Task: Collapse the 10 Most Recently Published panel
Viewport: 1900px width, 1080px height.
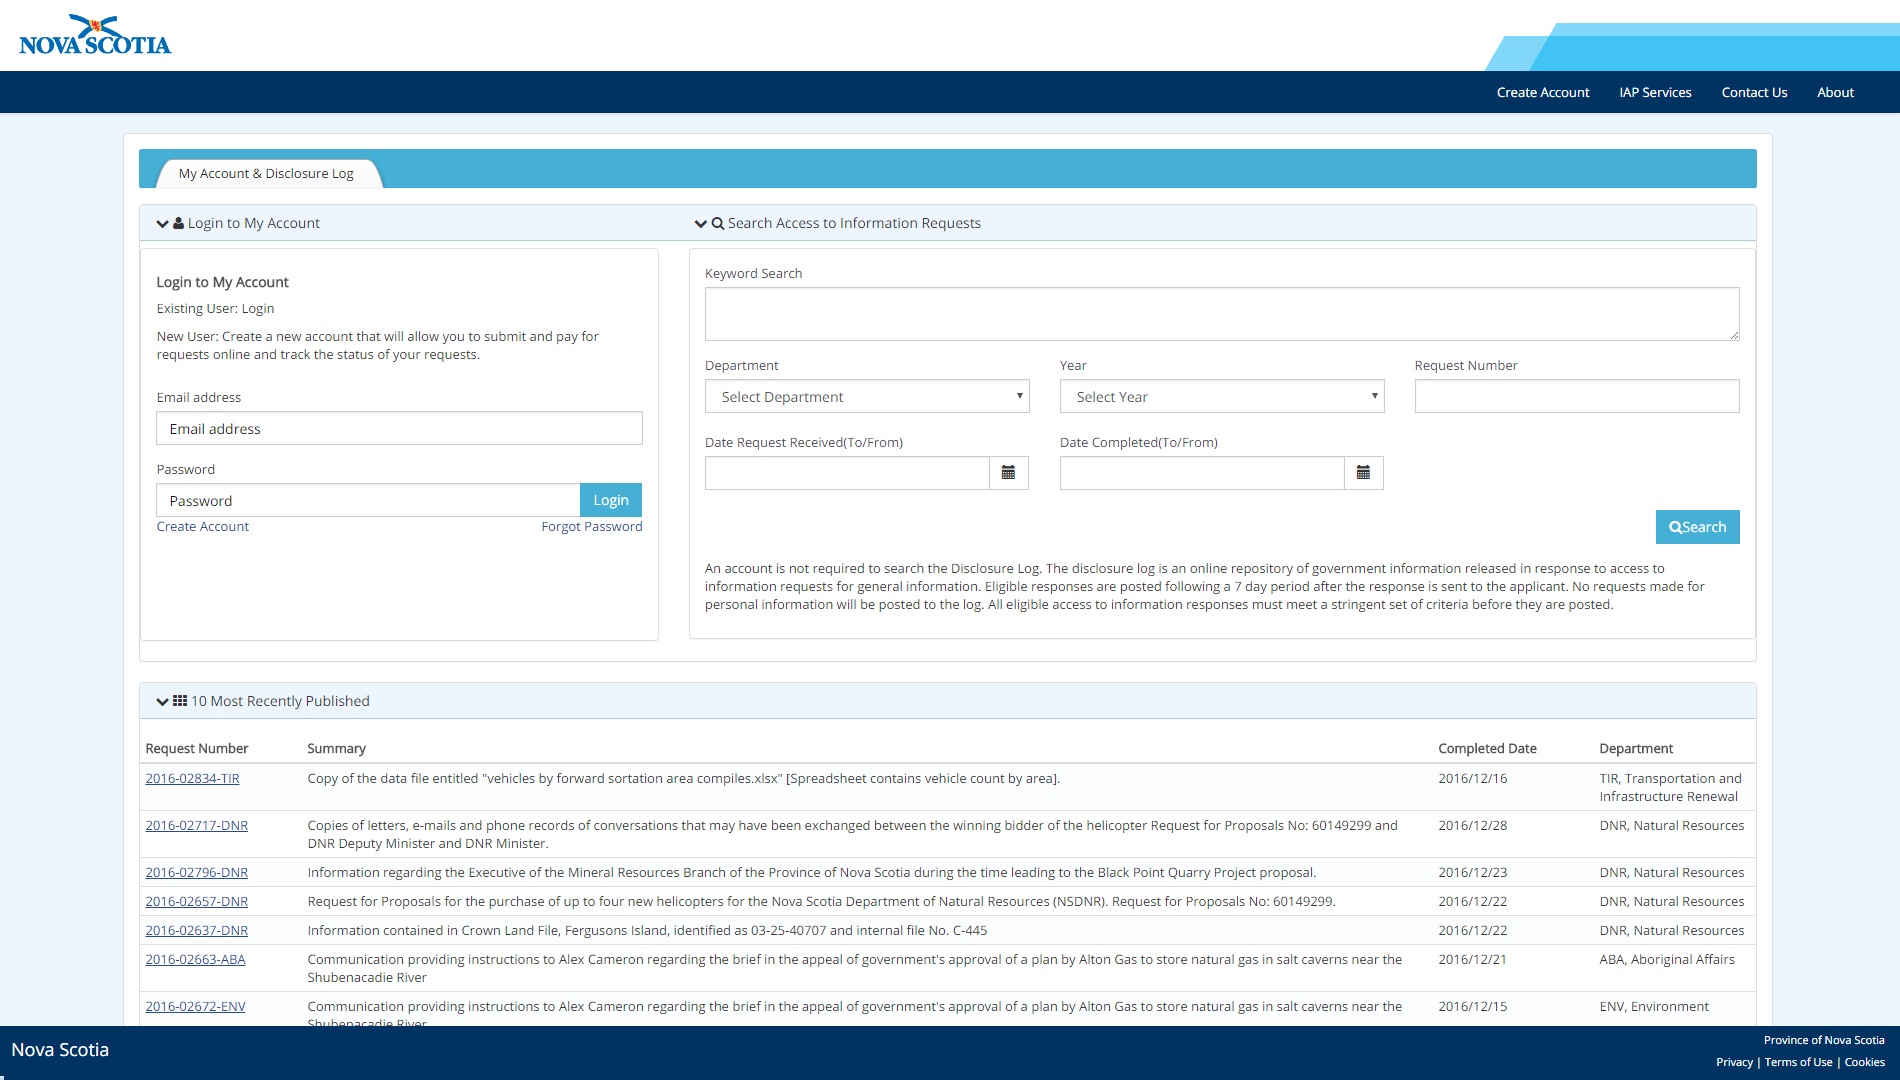Action: pos(162,702)
